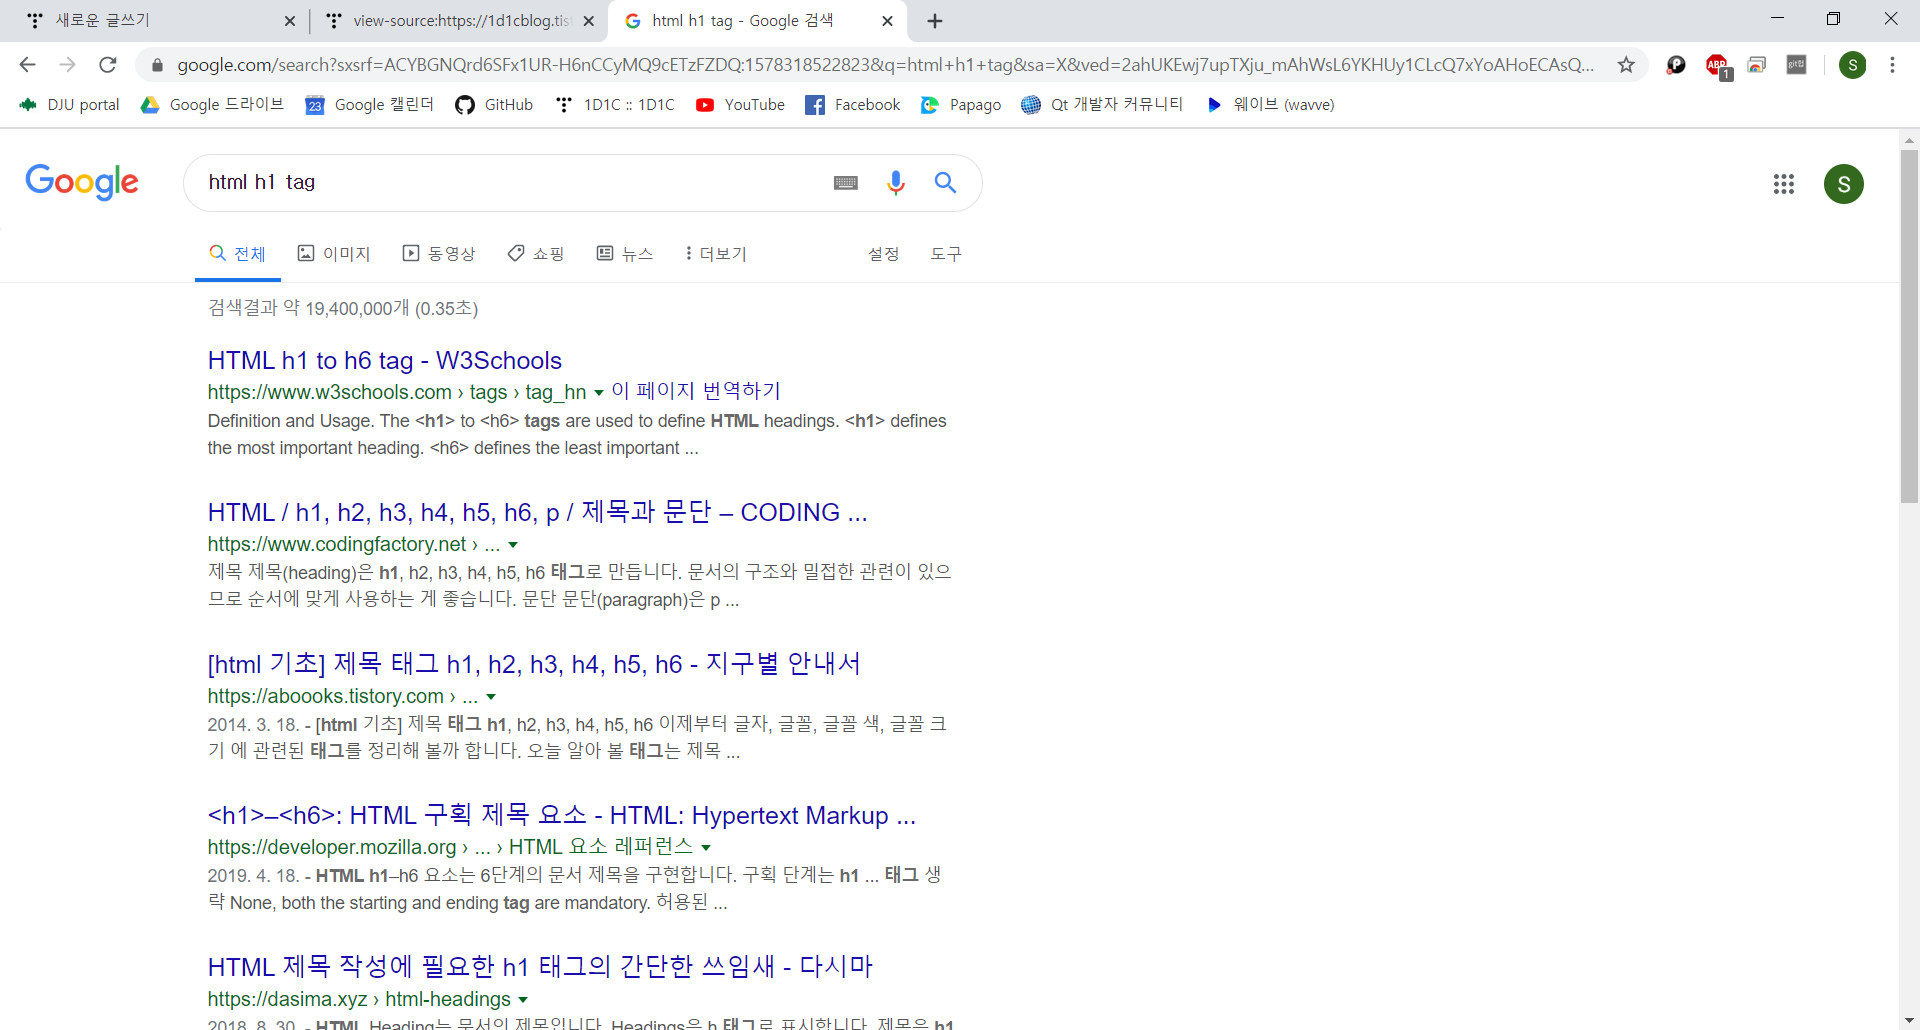Open the 웨이브 (wavve) bookmark

coord(1270,105)
